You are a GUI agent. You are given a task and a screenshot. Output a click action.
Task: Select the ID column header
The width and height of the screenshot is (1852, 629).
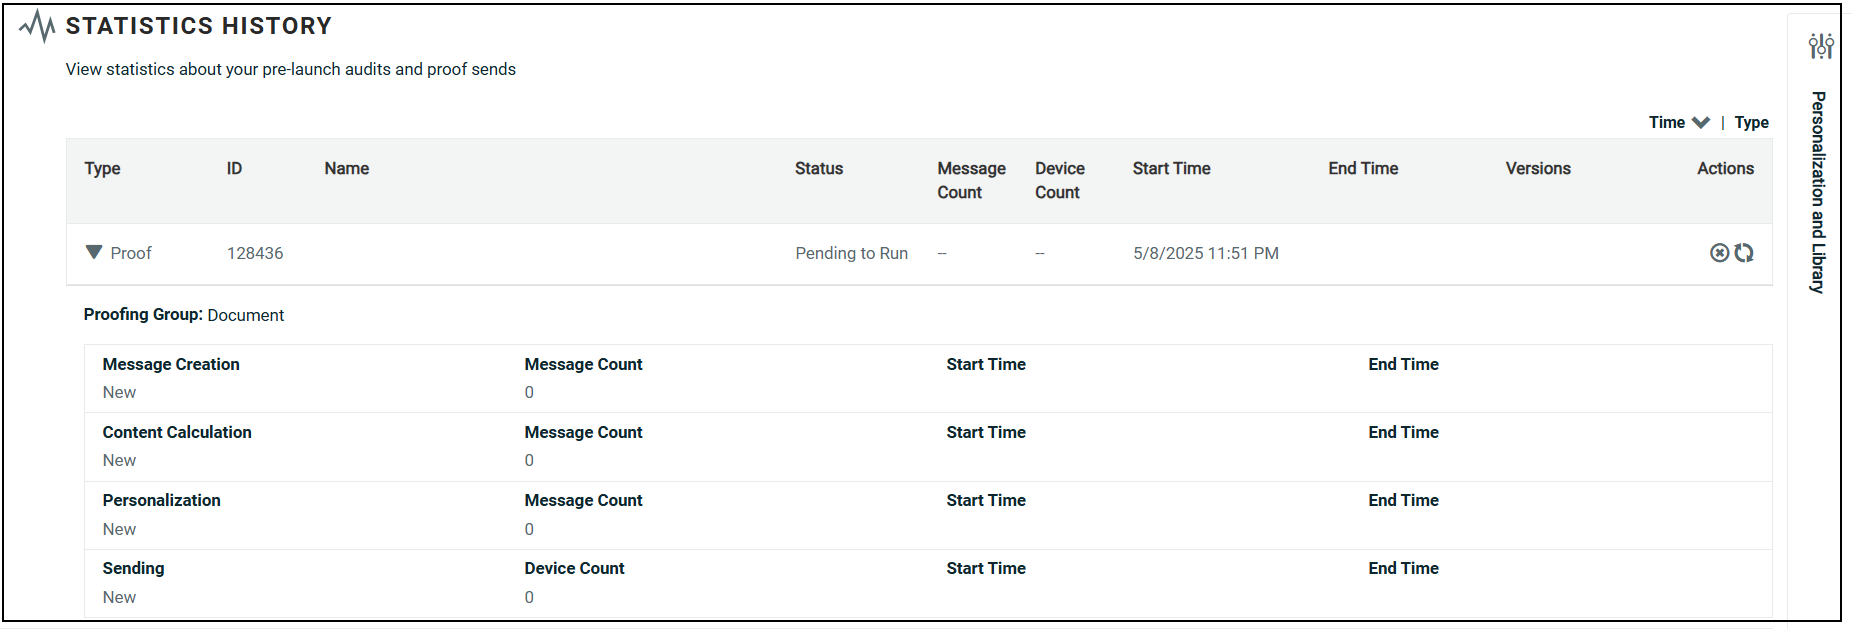click(234, 169)
